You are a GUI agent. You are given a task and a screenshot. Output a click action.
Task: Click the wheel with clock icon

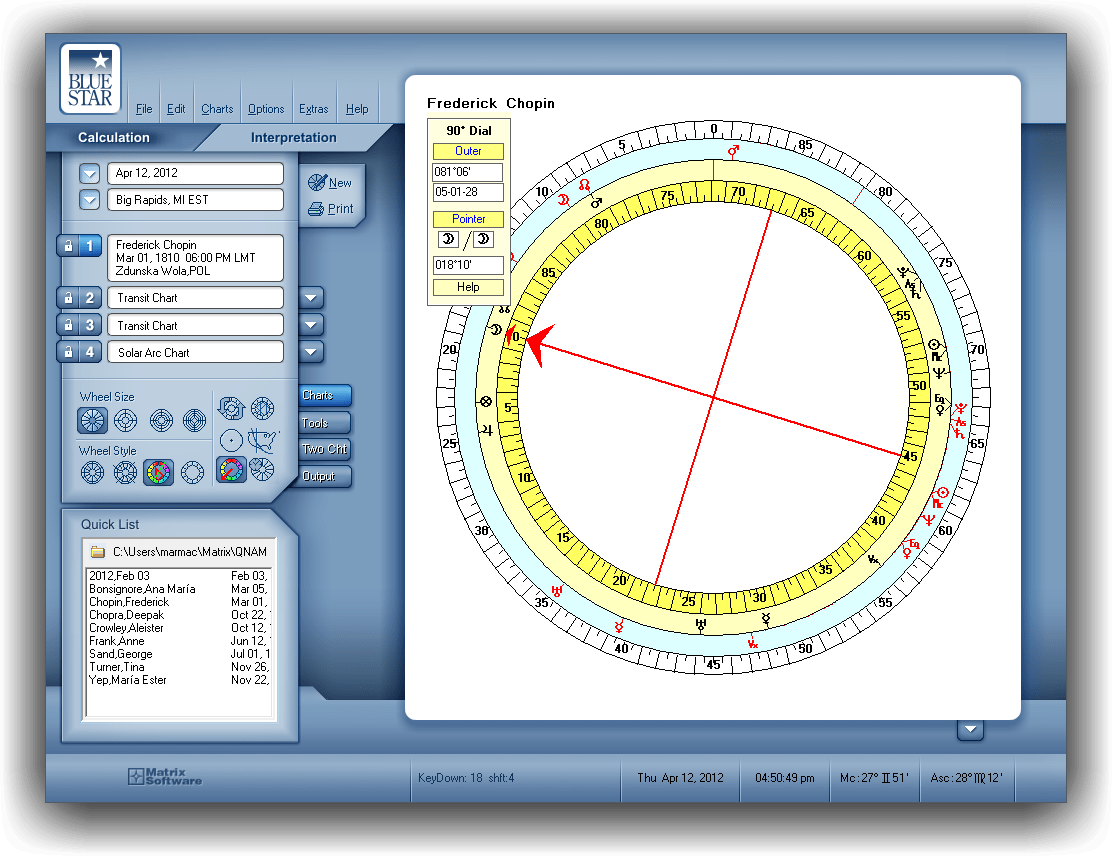pos(262,469)
